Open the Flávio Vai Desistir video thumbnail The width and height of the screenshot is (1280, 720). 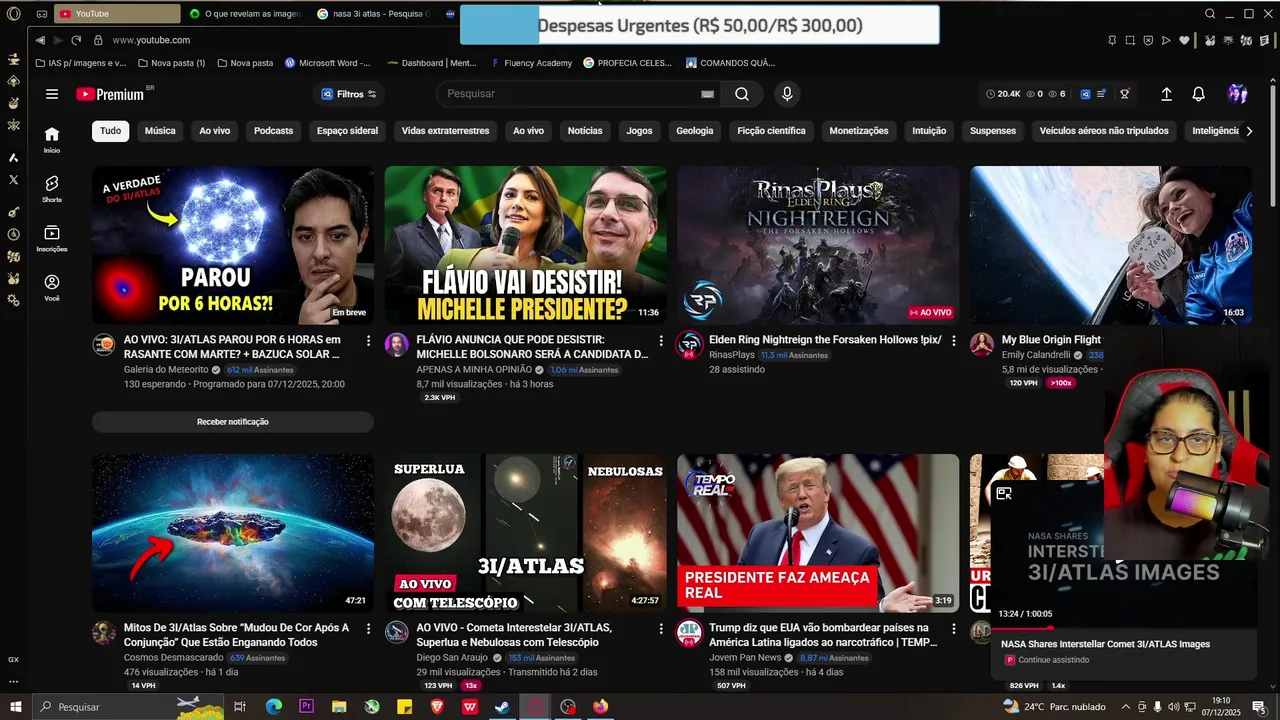coord(525,245)
